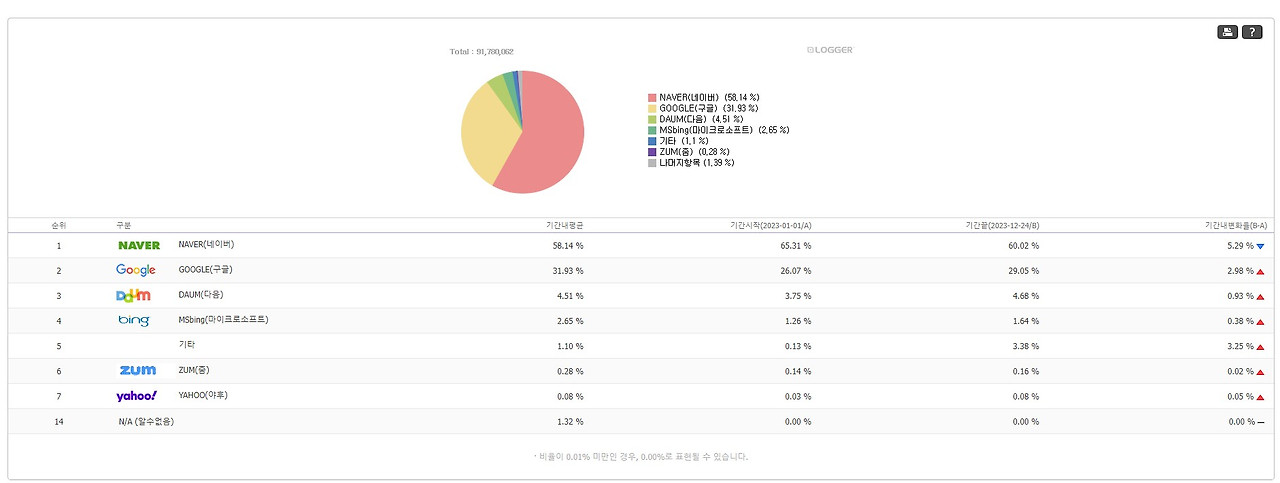Click the red up arrow in 기타 row
Image resolution: width=1280 pixels, height=483 pixels.
pos(1261,346)
